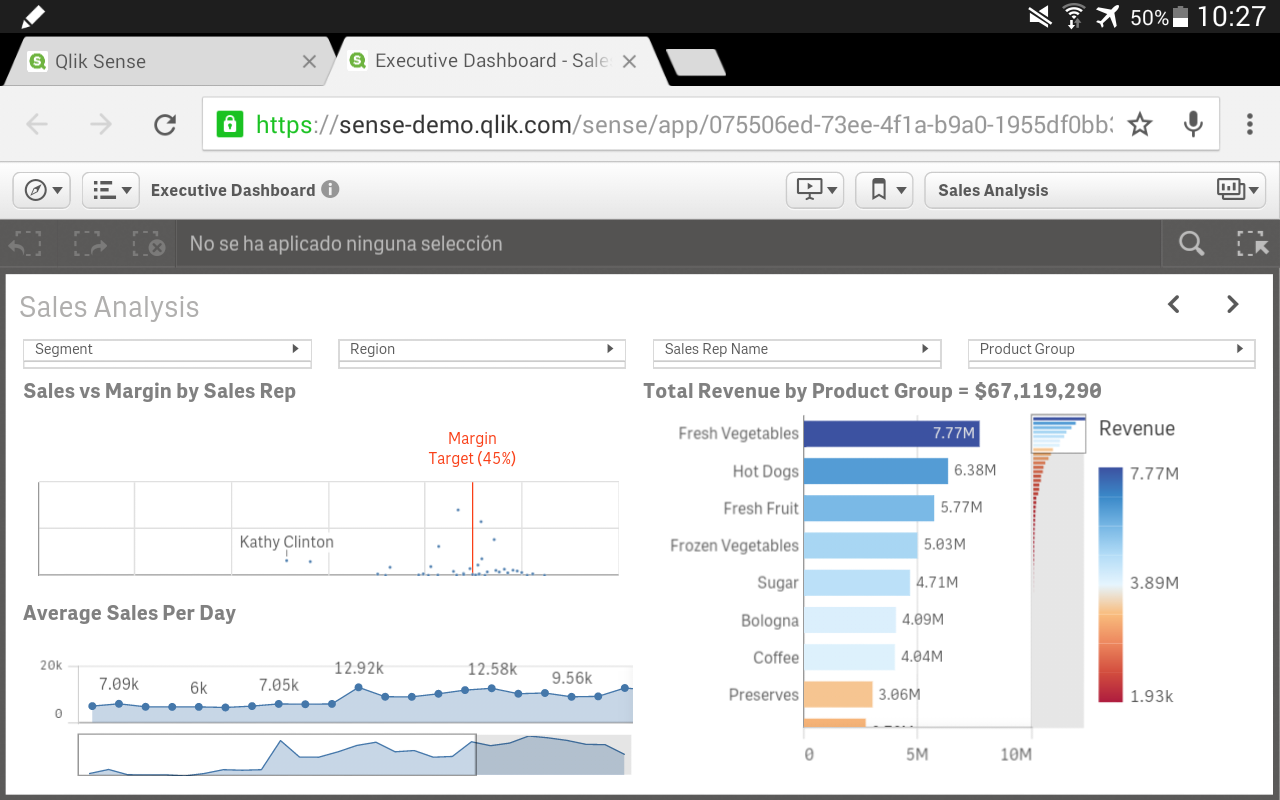Open smart search magnifier

[x=1191, y=244]
